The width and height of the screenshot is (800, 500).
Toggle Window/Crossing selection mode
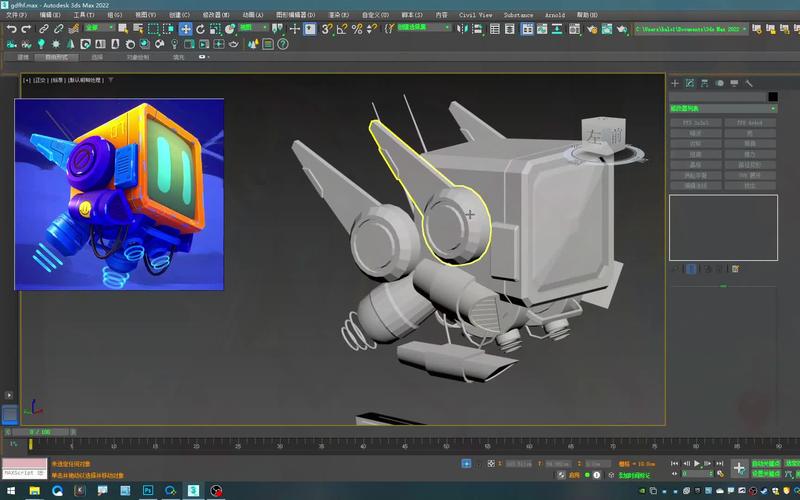(168, 29)
